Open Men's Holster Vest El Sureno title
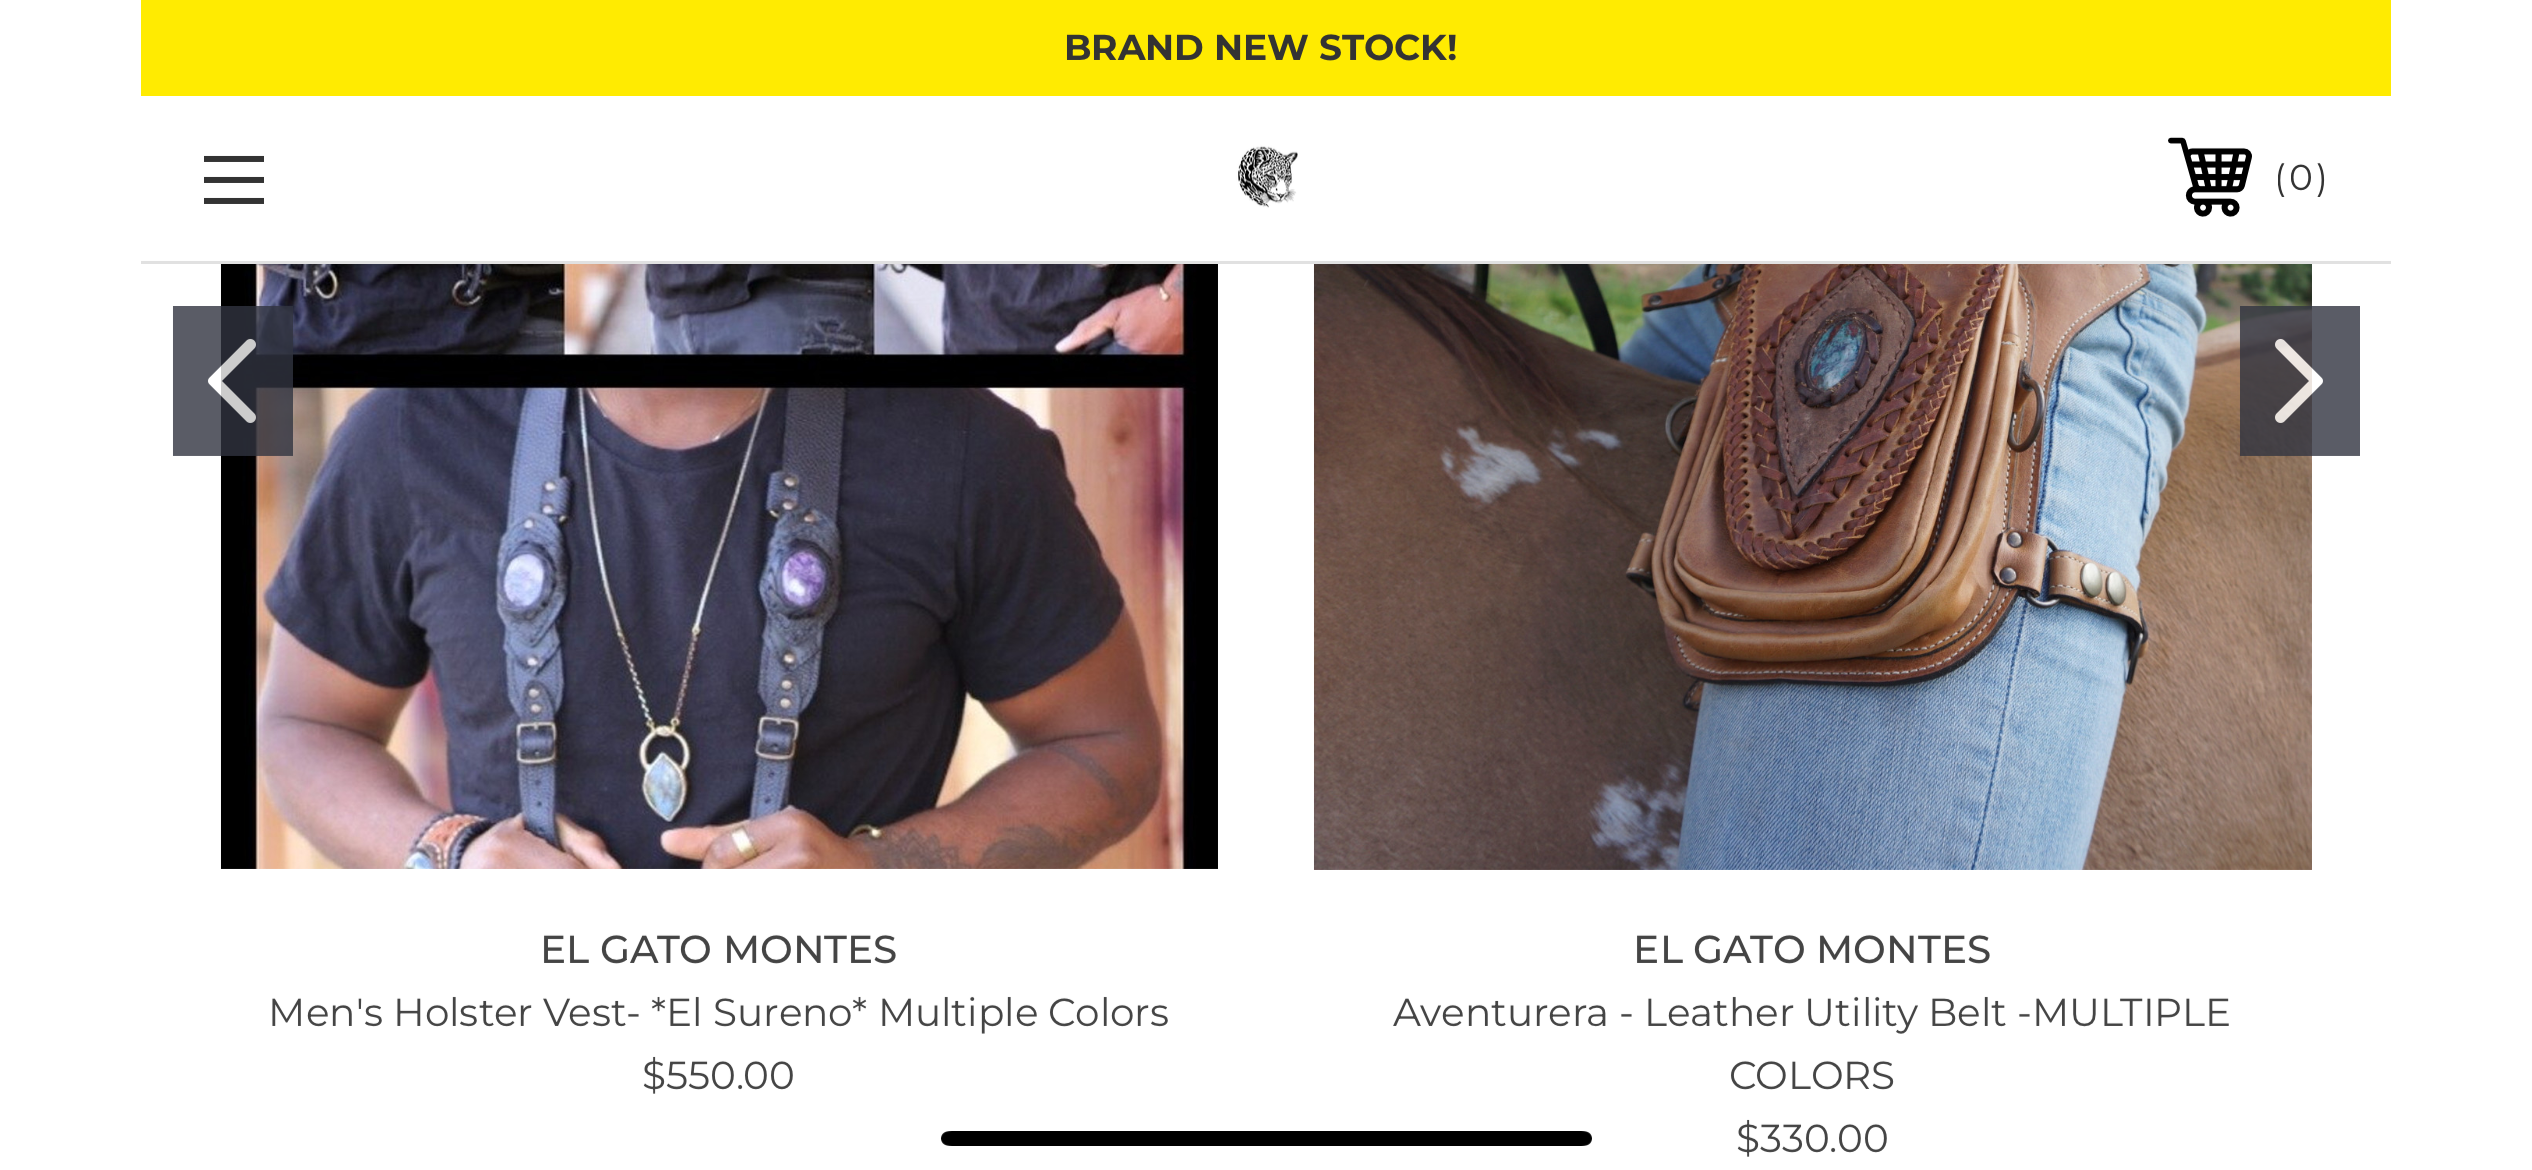Viewport: 2532px width, 1170px height. click(x=719, y=1013)
